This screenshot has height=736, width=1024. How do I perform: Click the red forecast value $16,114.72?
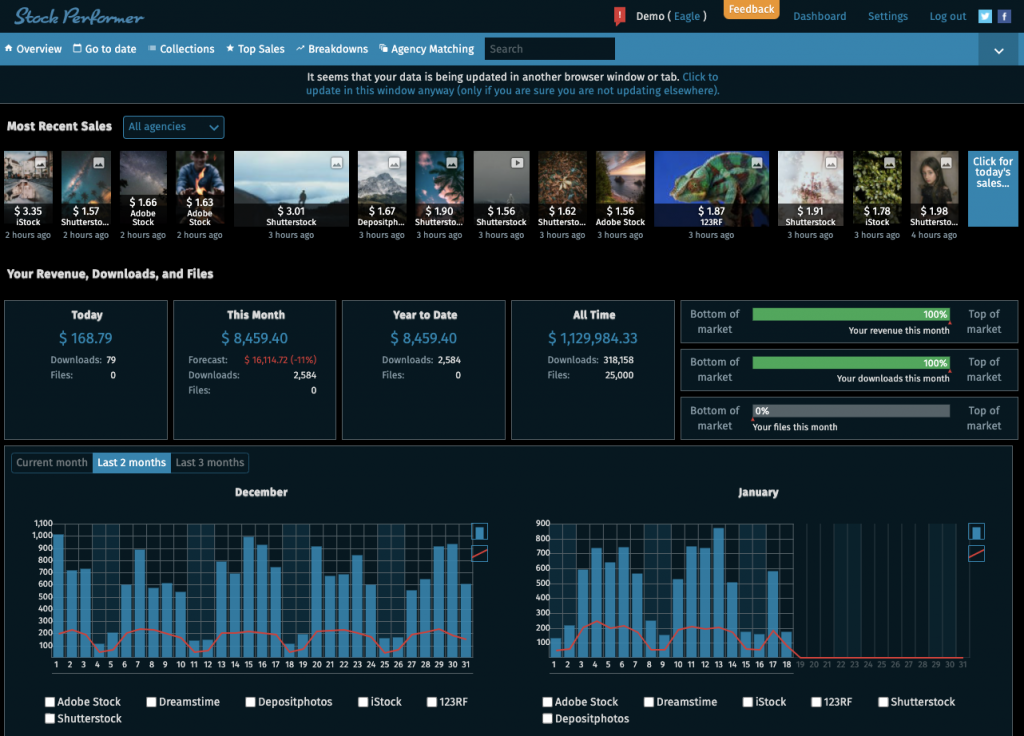pyautogui.click(x=280, y=360)
